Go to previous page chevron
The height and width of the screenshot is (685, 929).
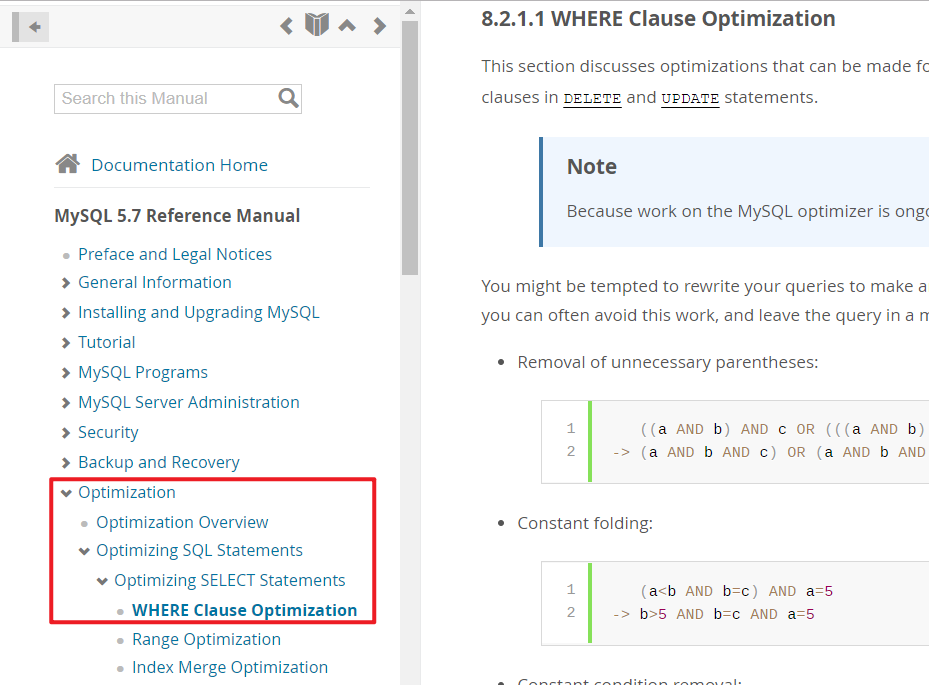287,26
